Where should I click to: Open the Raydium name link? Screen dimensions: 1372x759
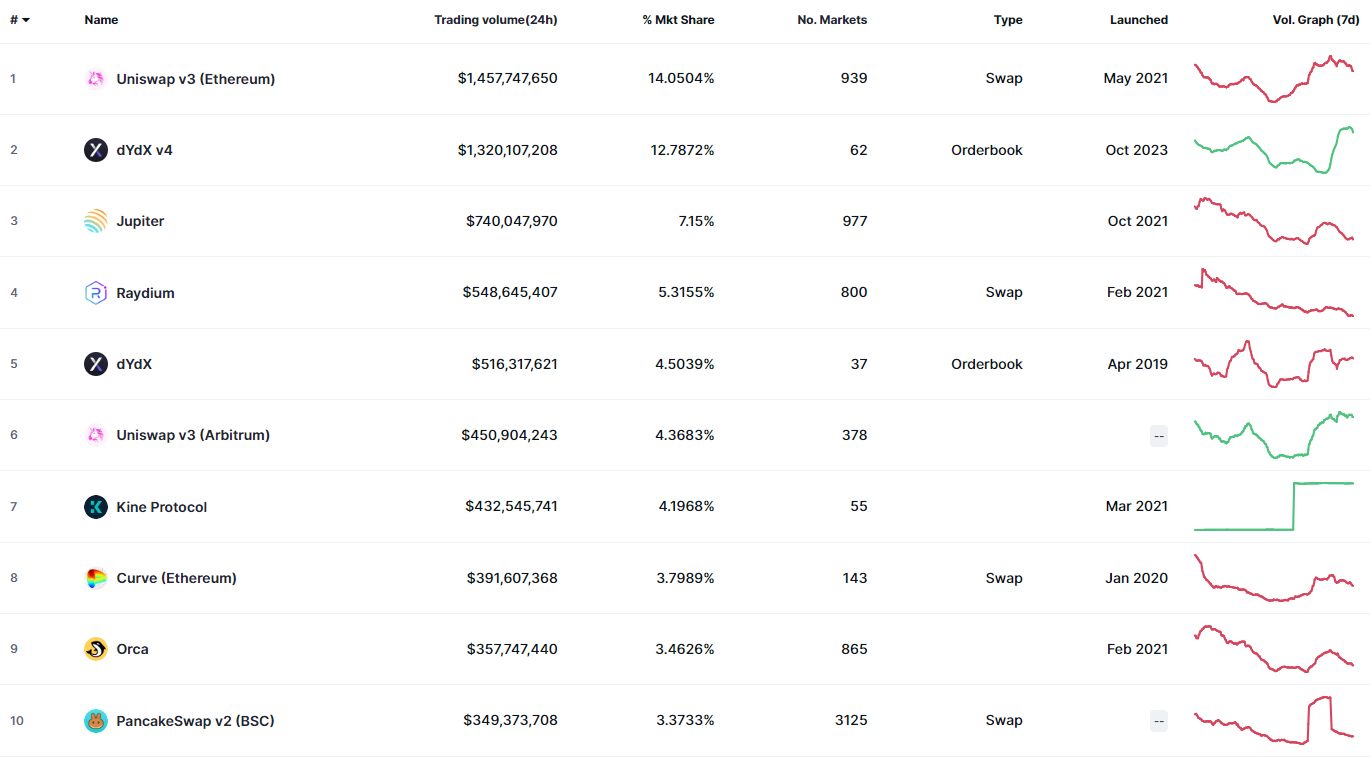[145, 293]
